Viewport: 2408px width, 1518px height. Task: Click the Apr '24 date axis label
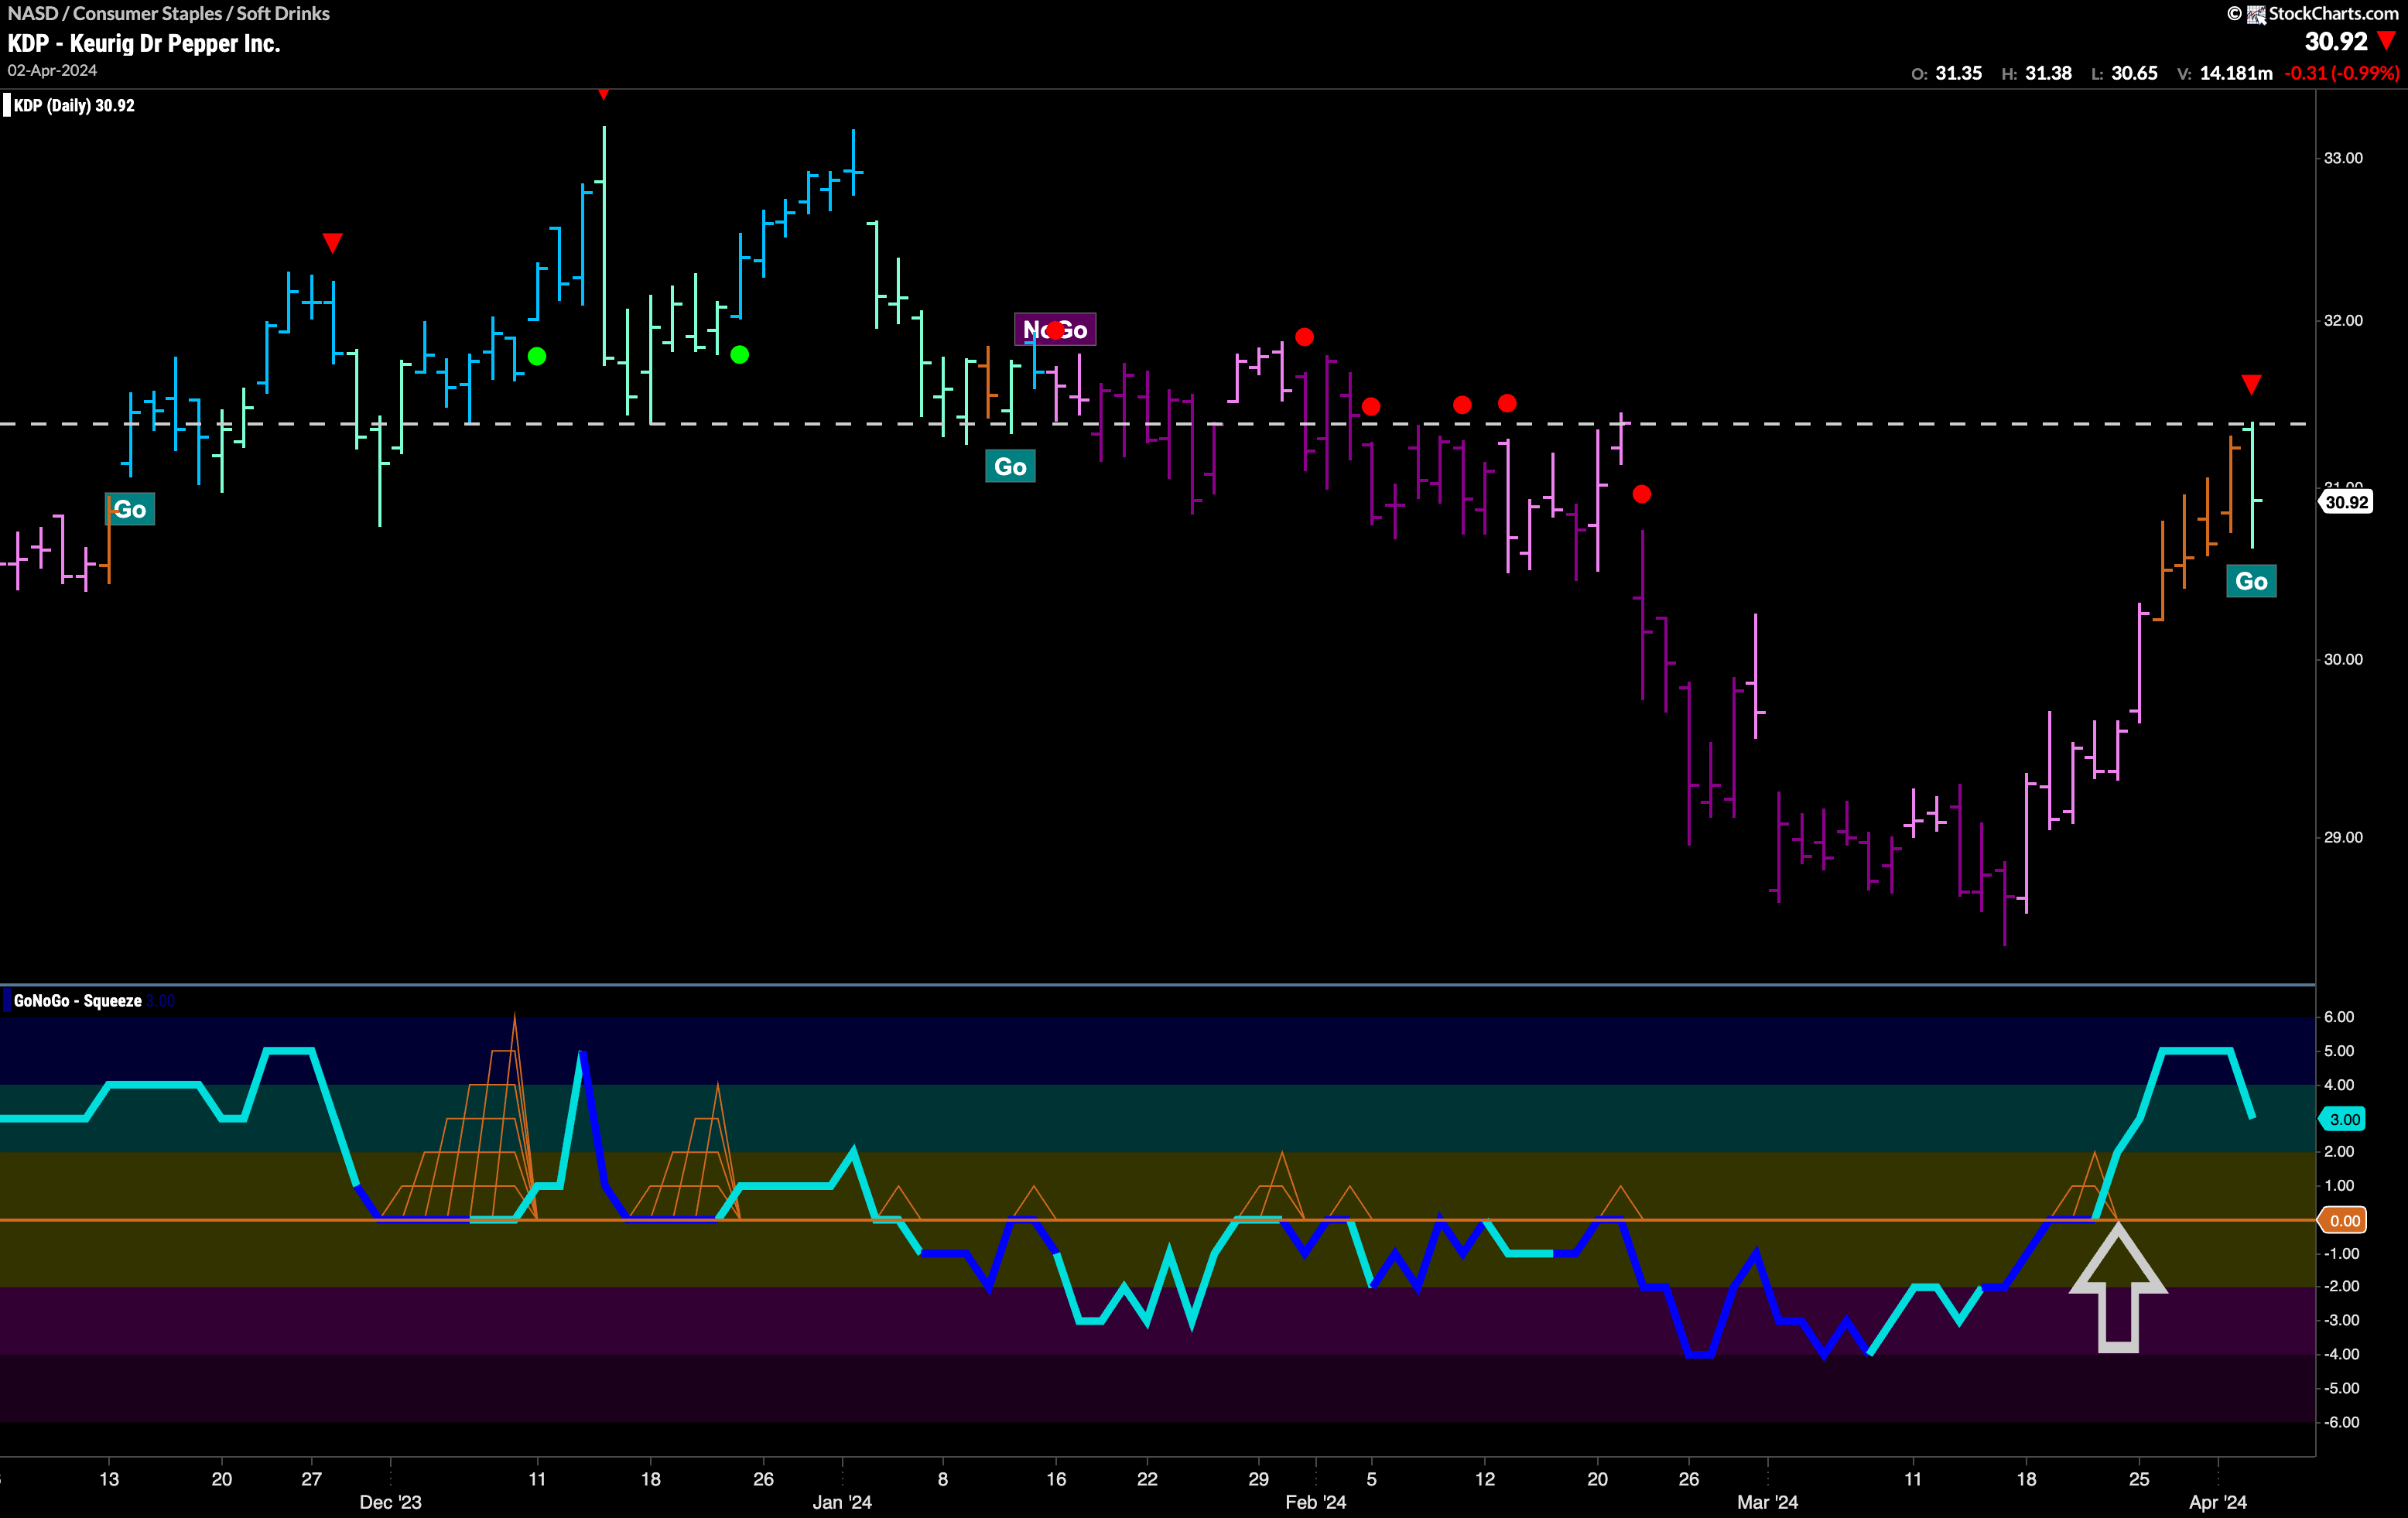point(2218,1502)
